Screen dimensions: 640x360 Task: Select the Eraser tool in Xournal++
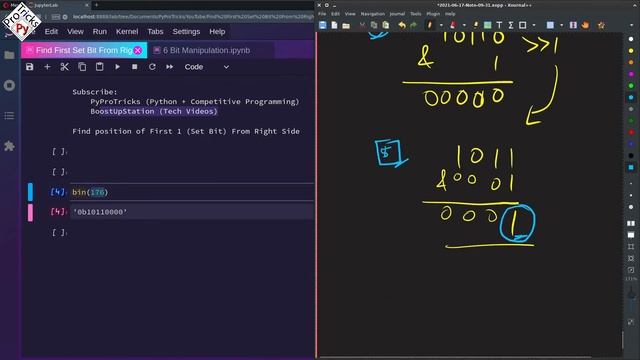tap(453, 25)
